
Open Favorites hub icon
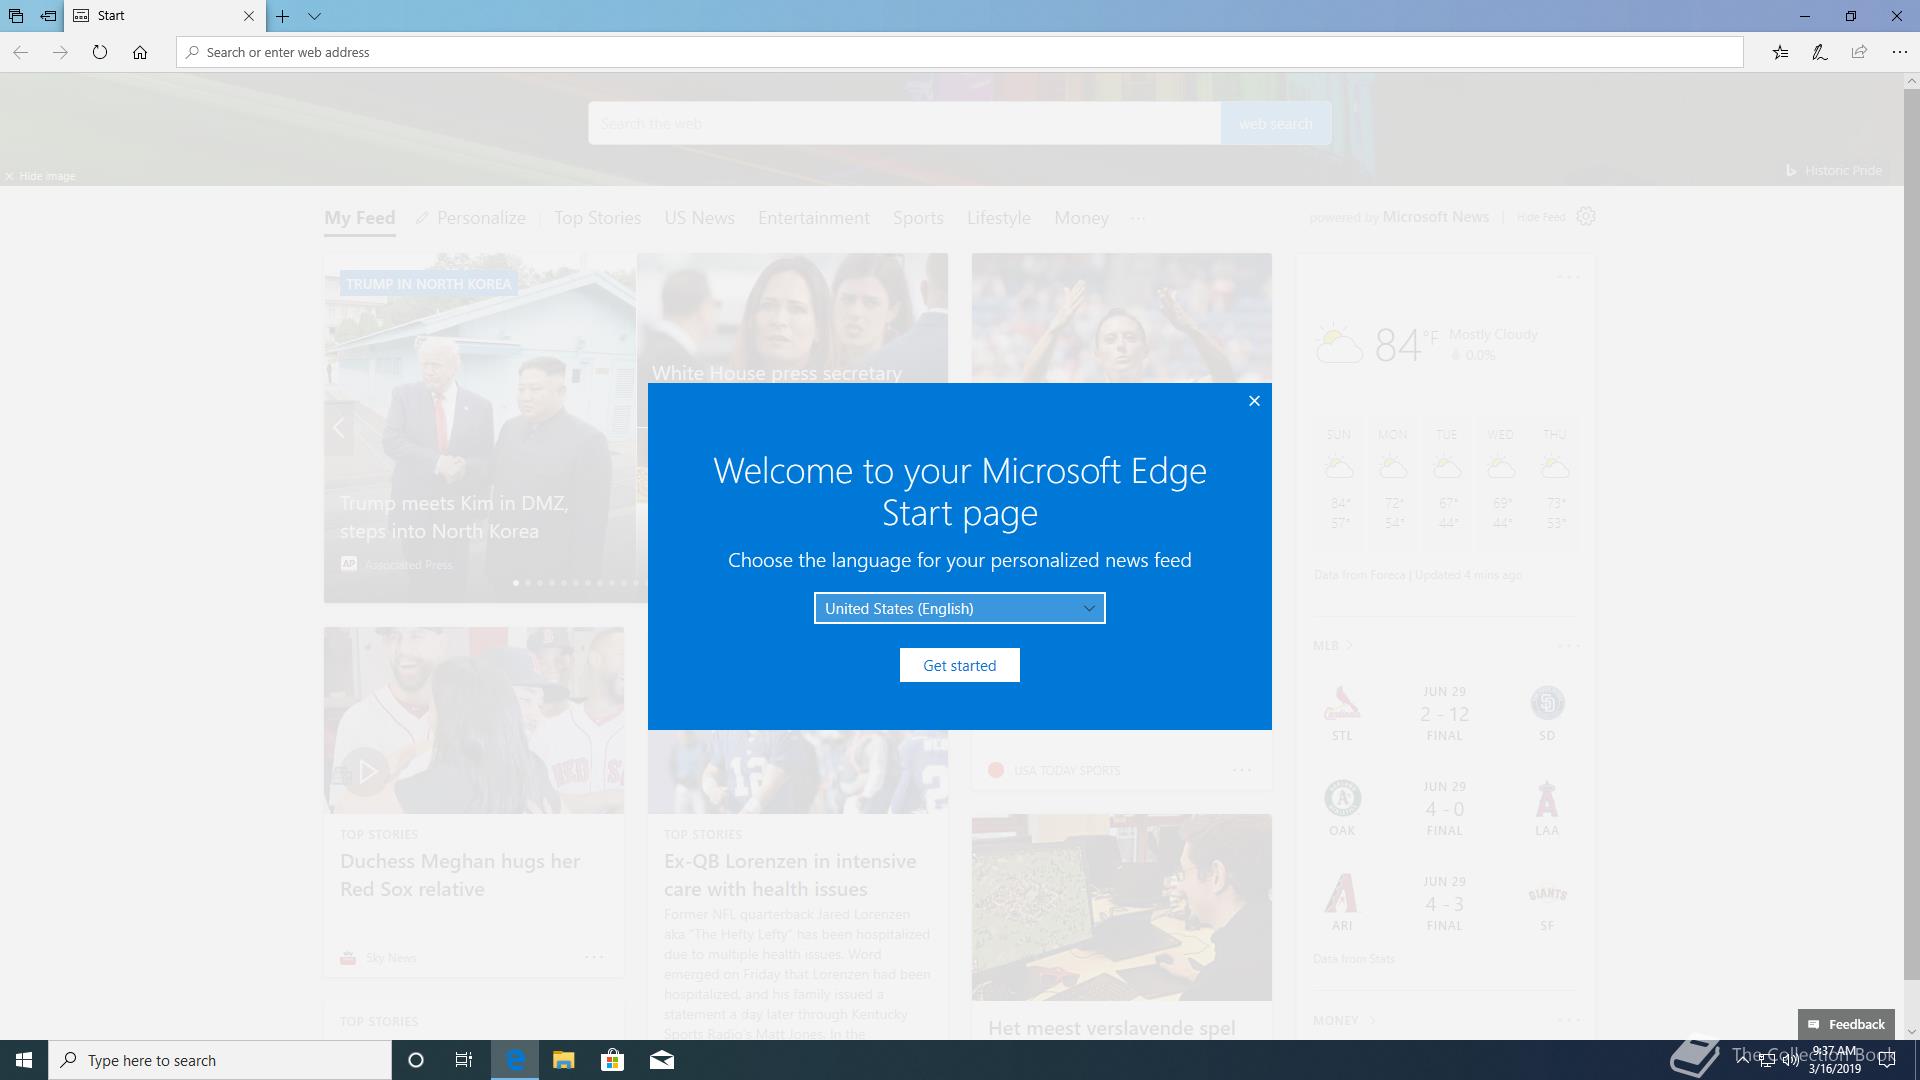[1780, 52]
